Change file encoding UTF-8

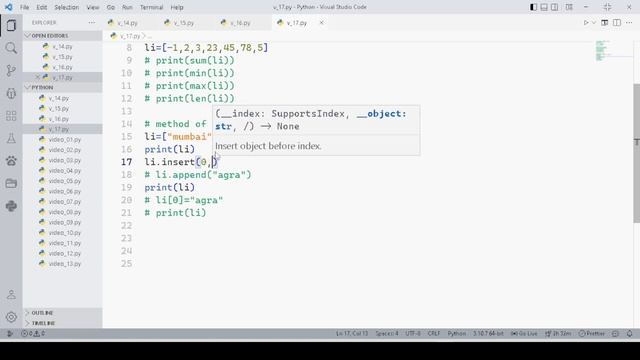413,333
